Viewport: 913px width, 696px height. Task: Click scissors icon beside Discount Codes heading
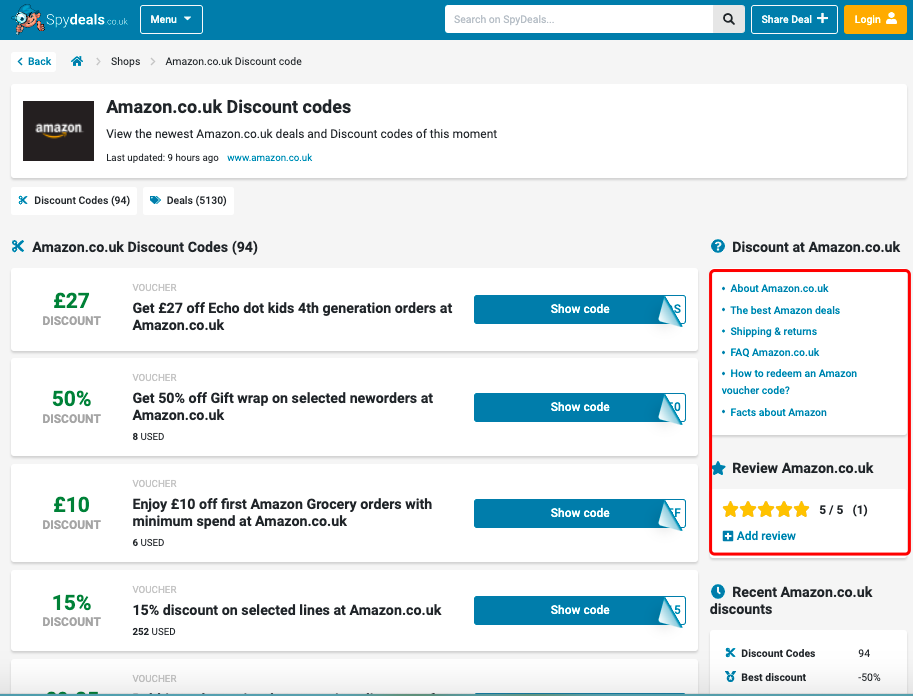(x=18, y=246)
